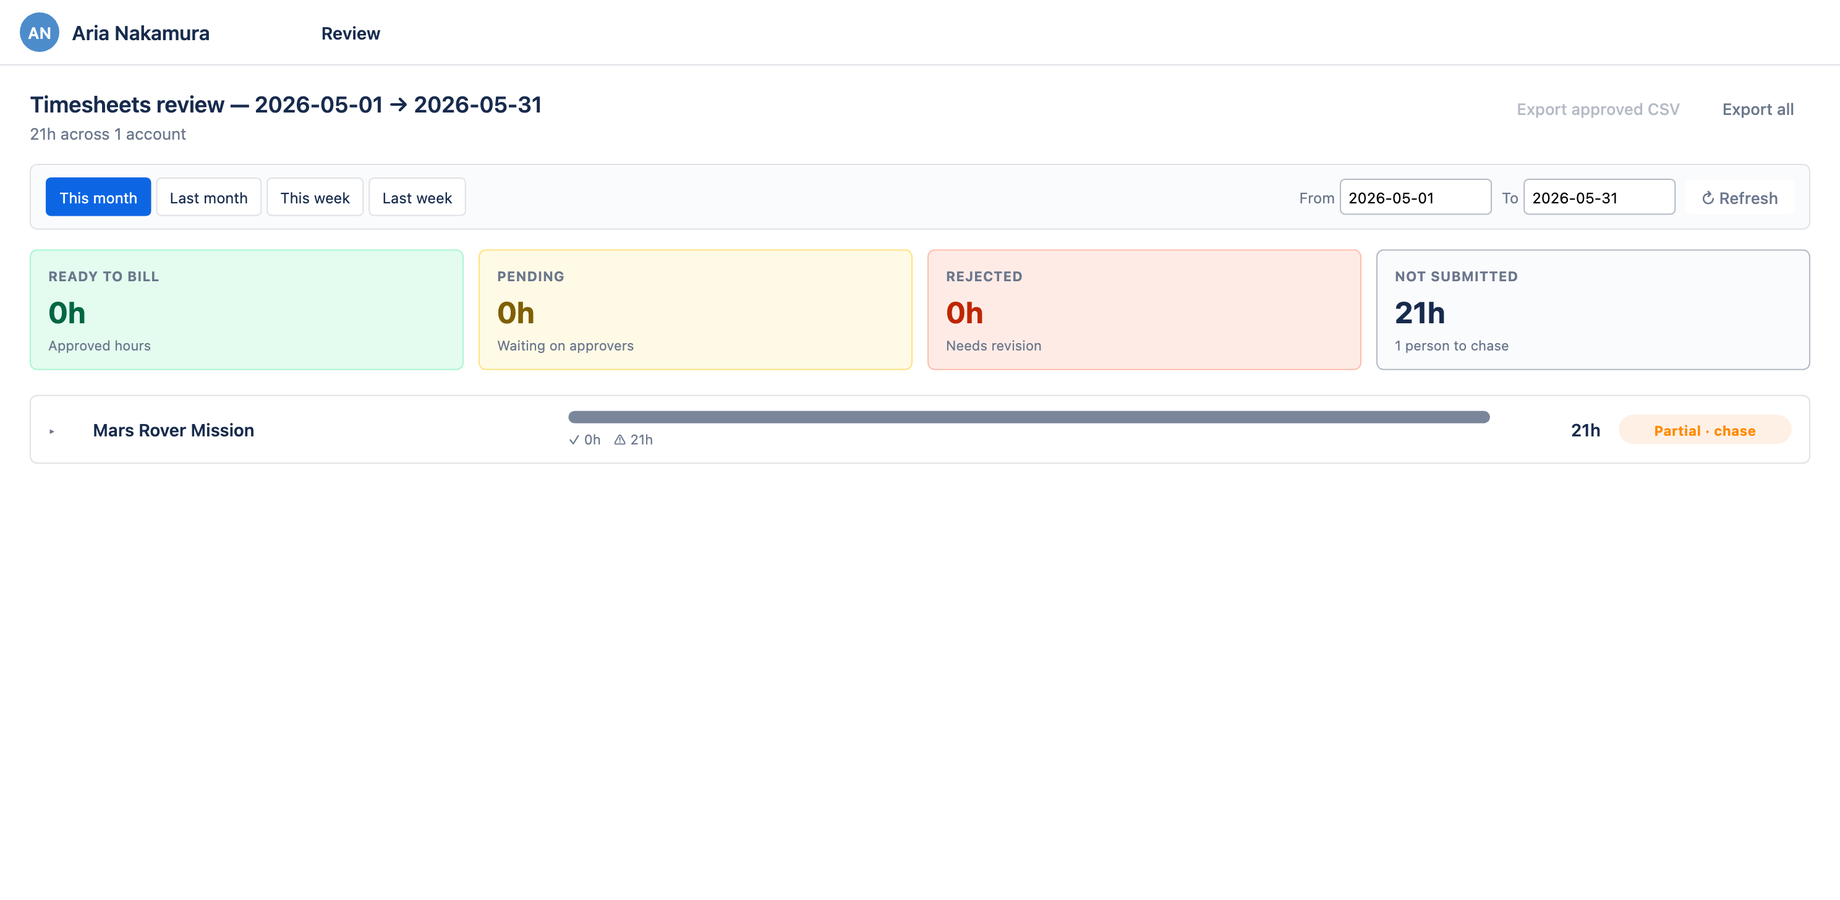Open the Not Submitted card

pyautogui.click(x=1593, y=310)
